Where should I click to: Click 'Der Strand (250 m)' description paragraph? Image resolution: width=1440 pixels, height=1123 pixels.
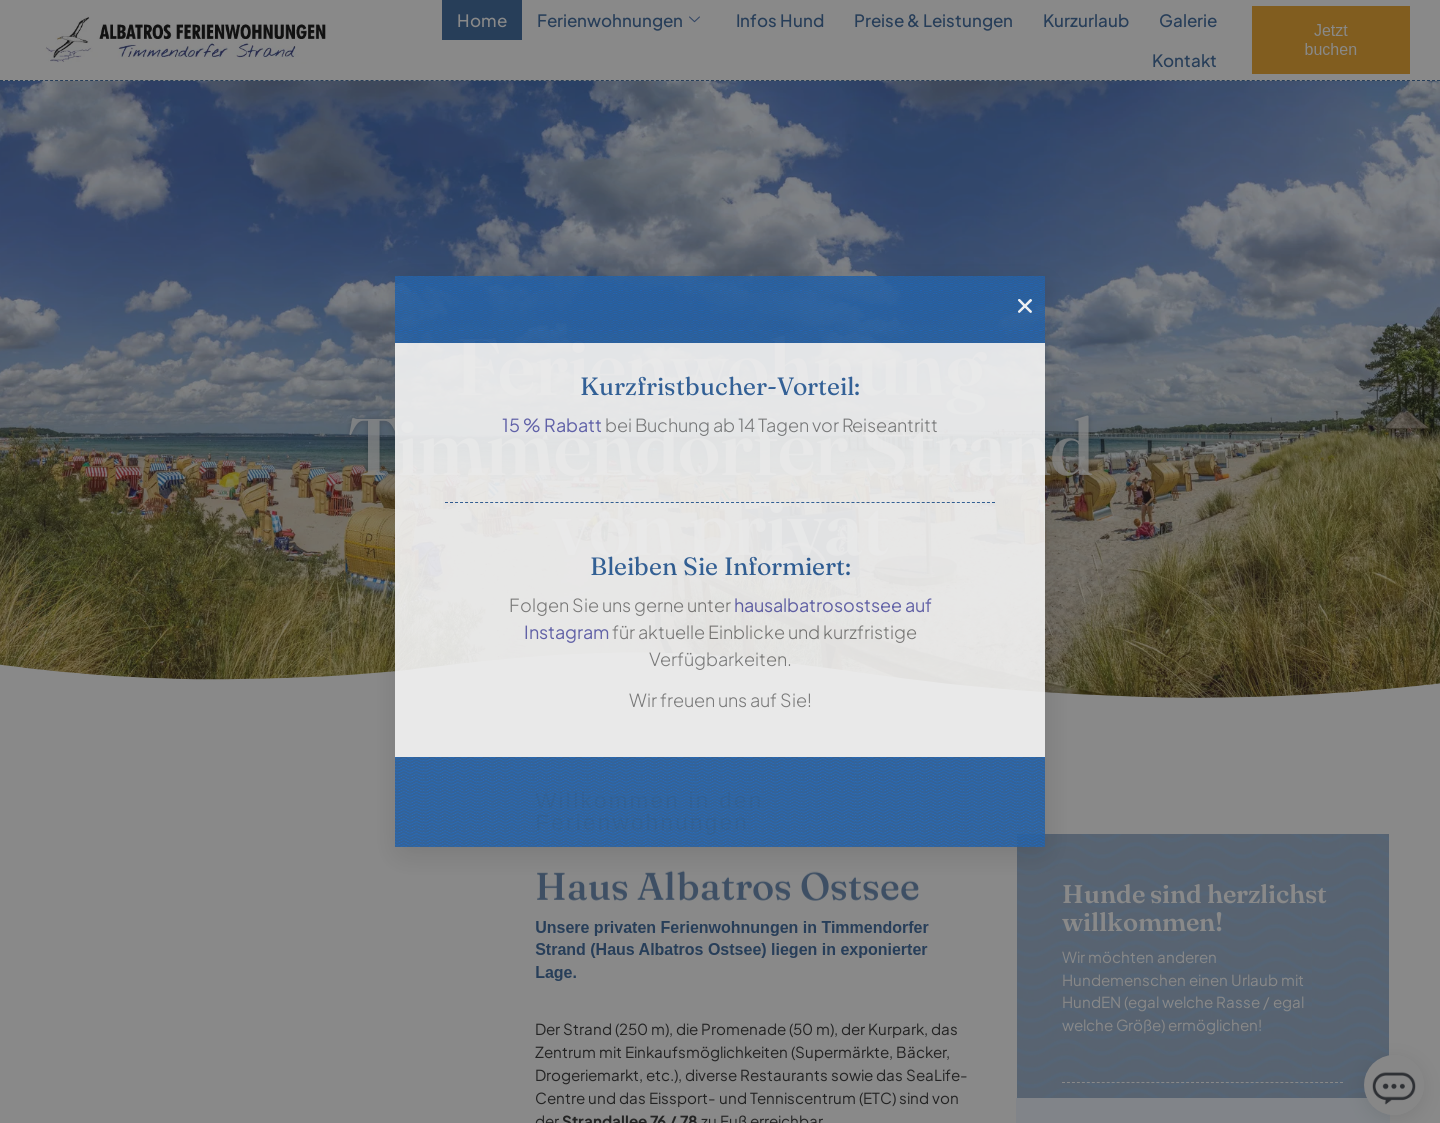752,1072
